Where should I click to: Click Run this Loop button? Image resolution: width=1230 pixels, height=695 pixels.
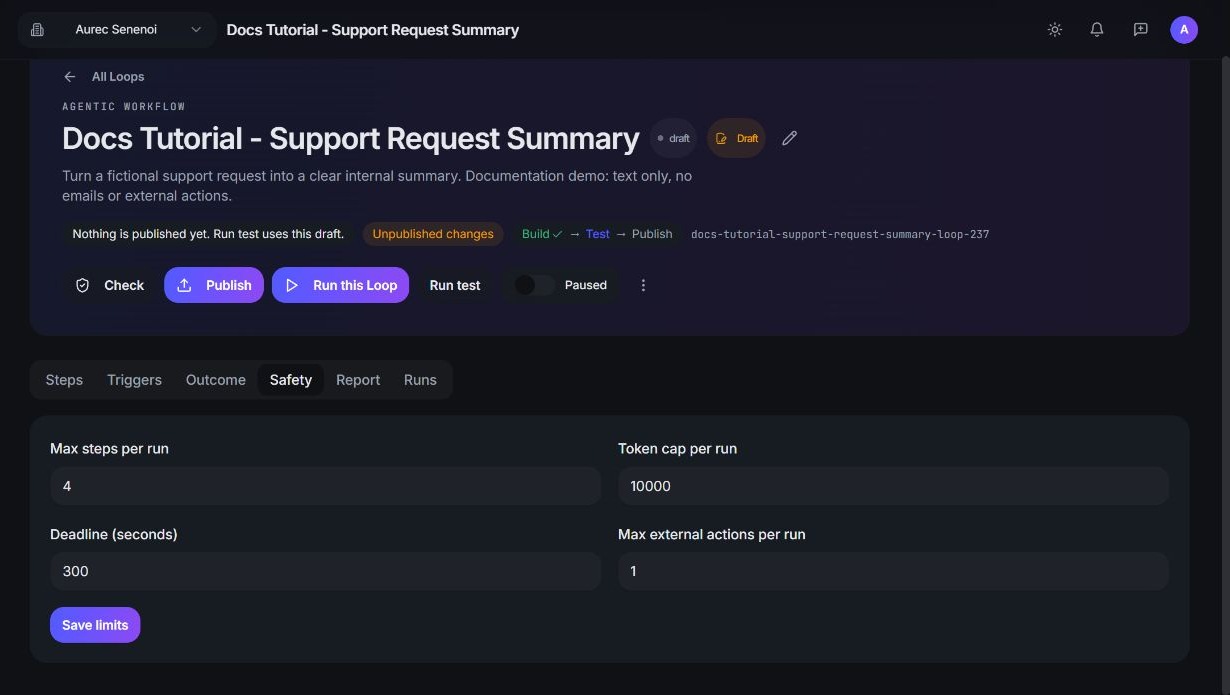click(x=340, y=285)
